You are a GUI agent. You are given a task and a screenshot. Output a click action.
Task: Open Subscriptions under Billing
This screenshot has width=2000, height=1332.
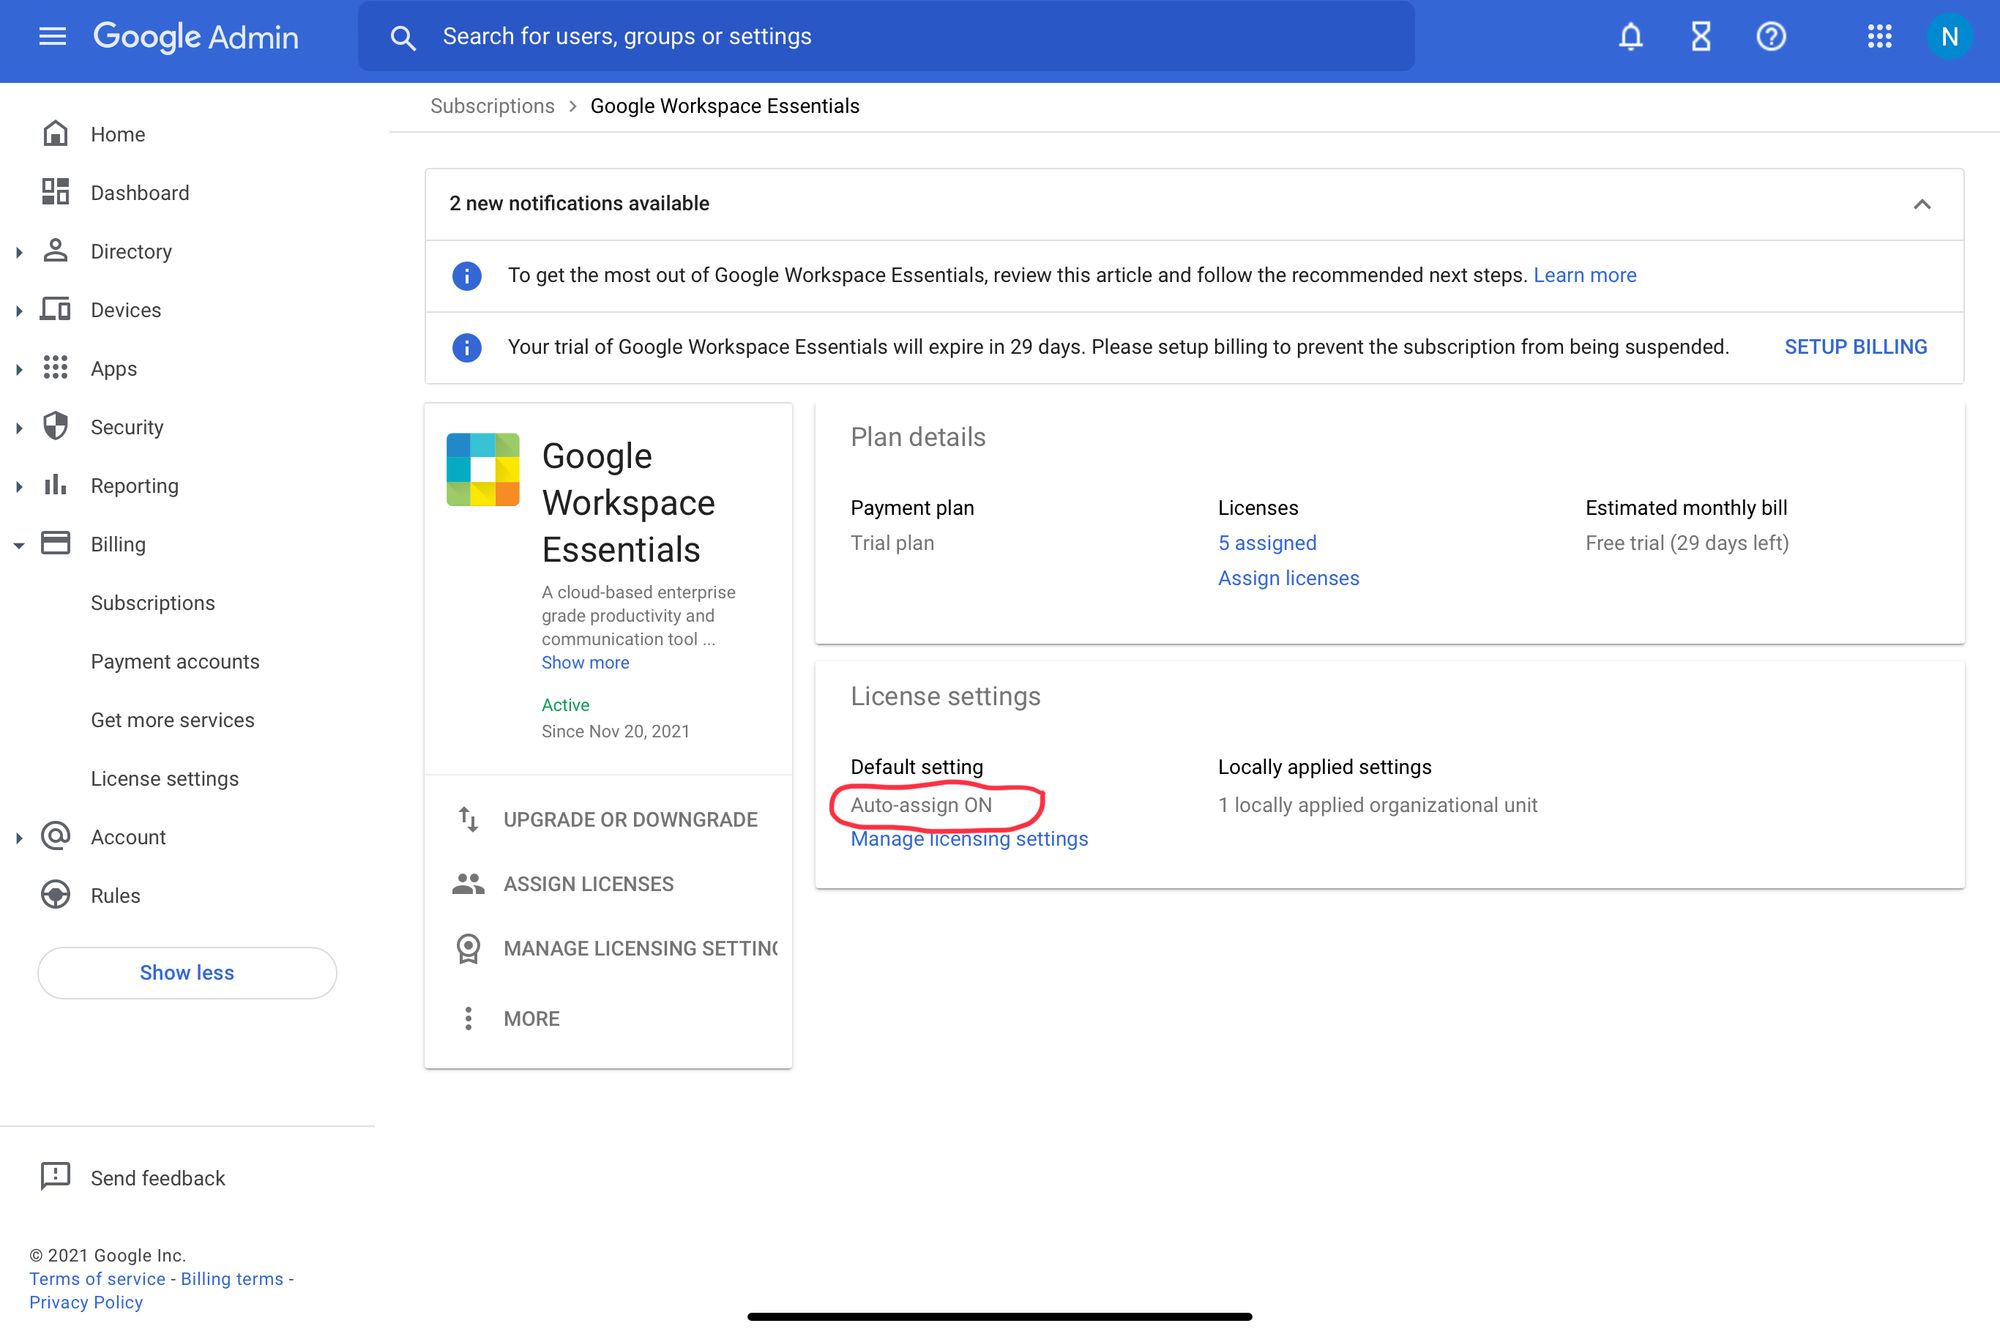[x=153, y=603]
